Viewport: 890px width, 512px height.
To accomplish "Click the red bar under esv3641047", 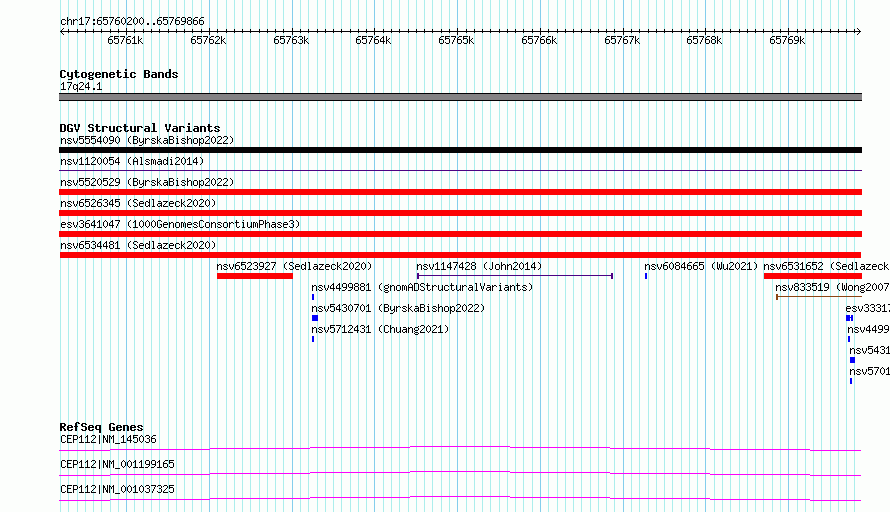I will pos(460,234).
